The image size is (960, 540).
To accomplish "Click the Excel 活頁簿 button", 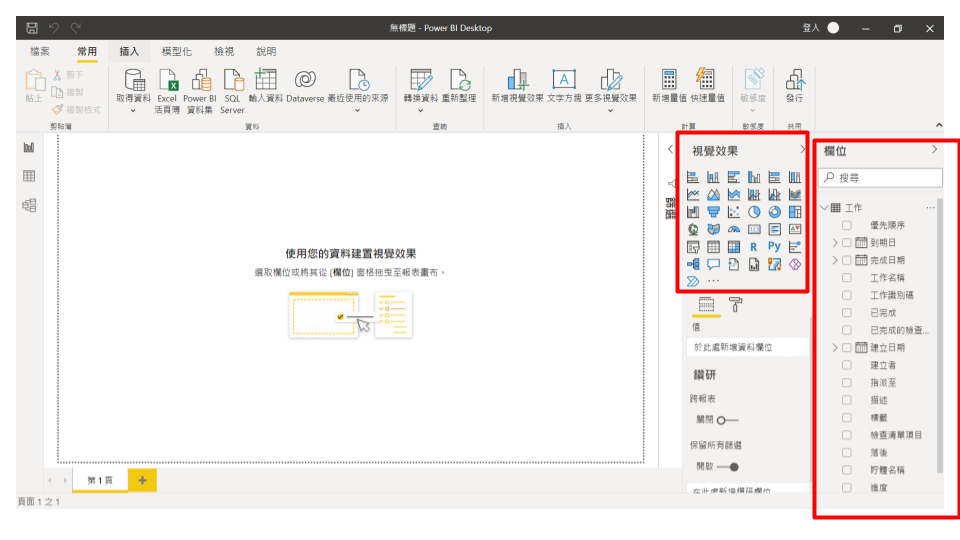I will pos(167,91).
